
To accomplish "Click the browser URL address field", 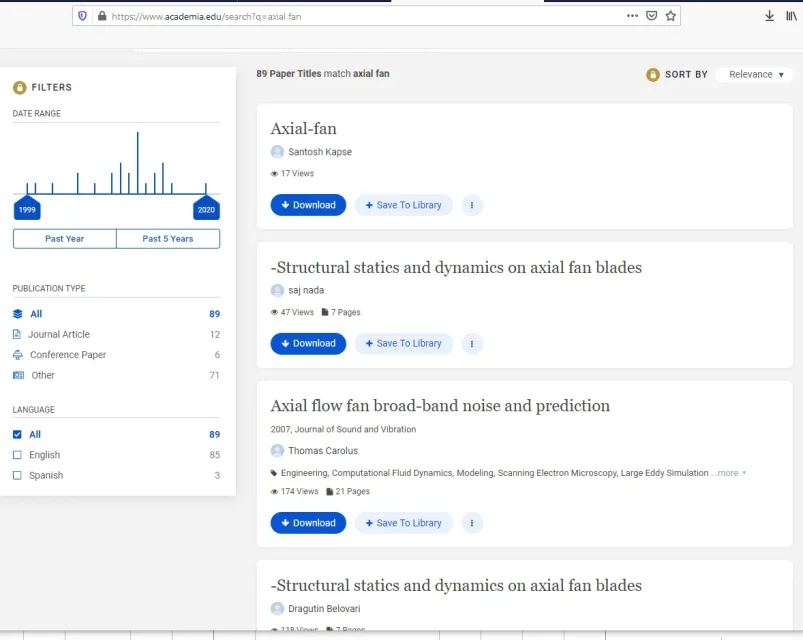I will [x=360, y=16].
